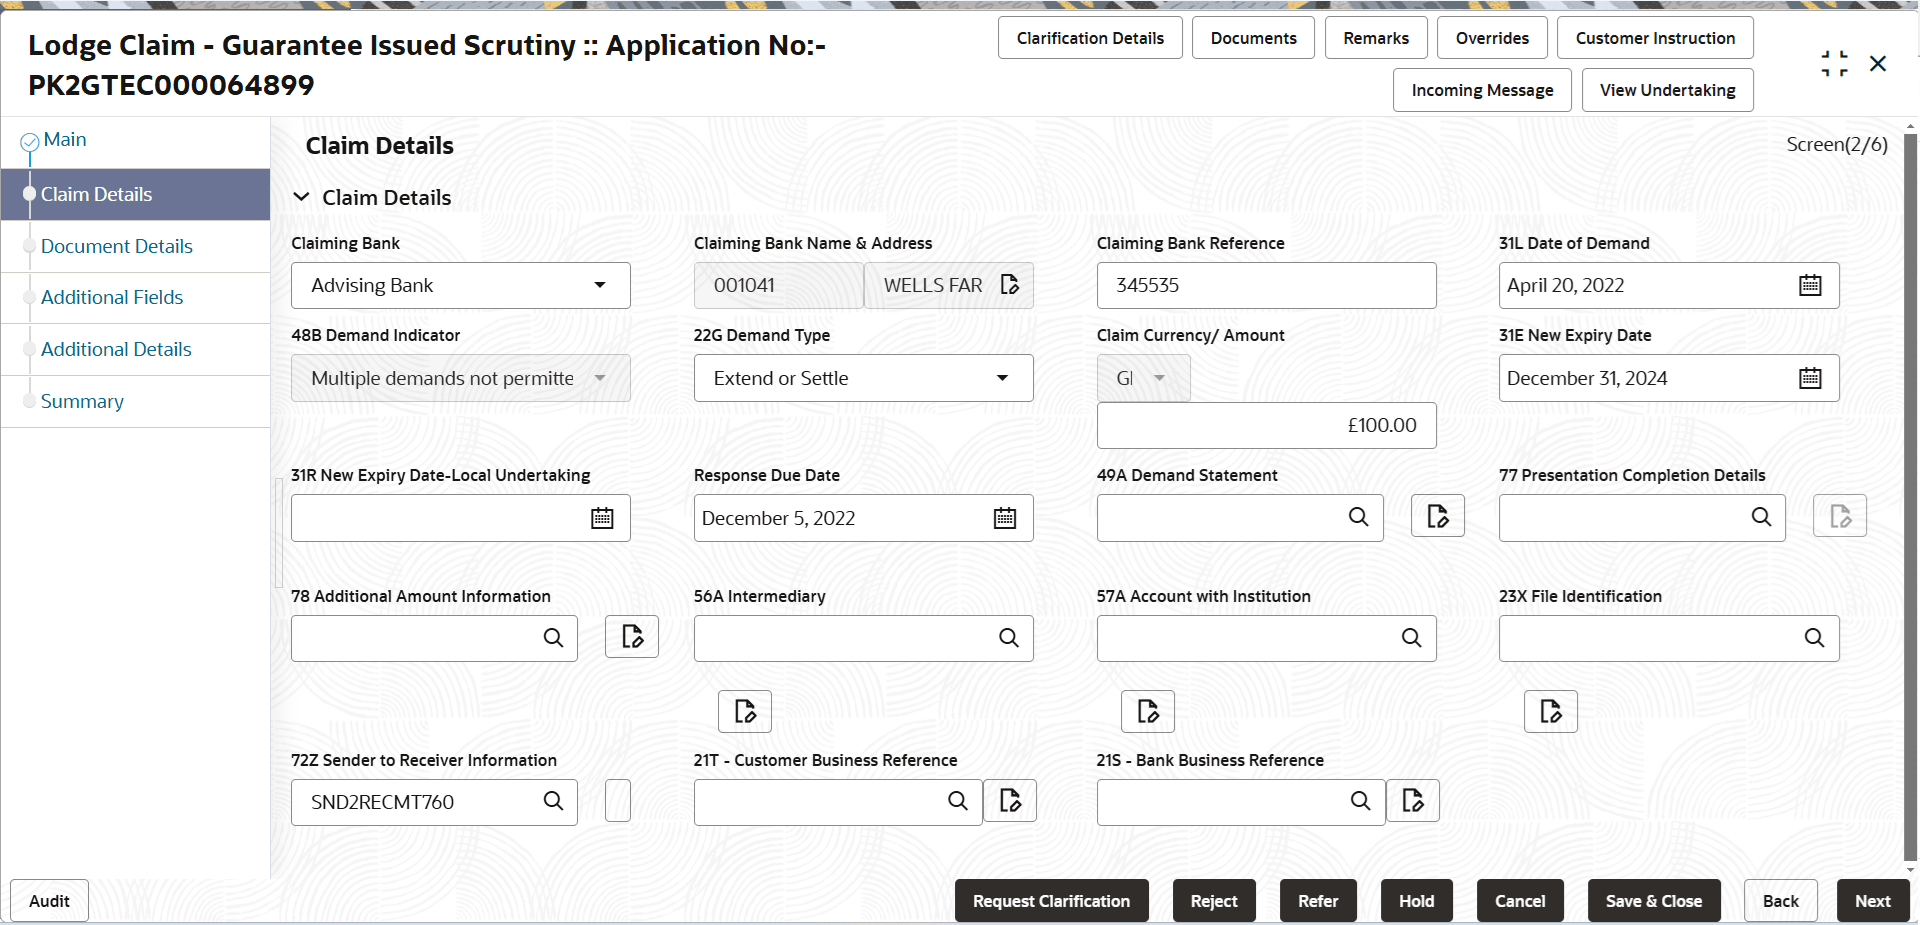Click the search icon in 56A Intermediary field
The height and width of the screenshot is (925, 1920).
click(1007, 638)
